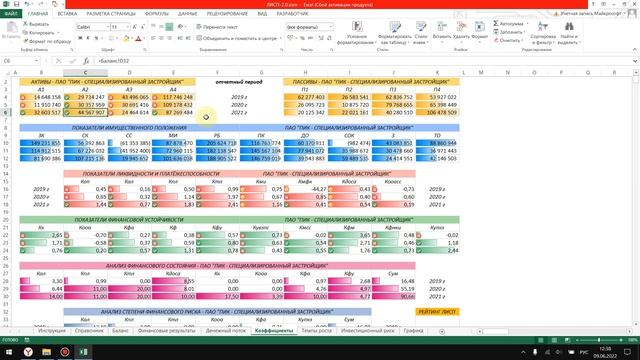Open Cell Styles gallery
Viewport: 640px width, 360px height.
pos(421,33)
